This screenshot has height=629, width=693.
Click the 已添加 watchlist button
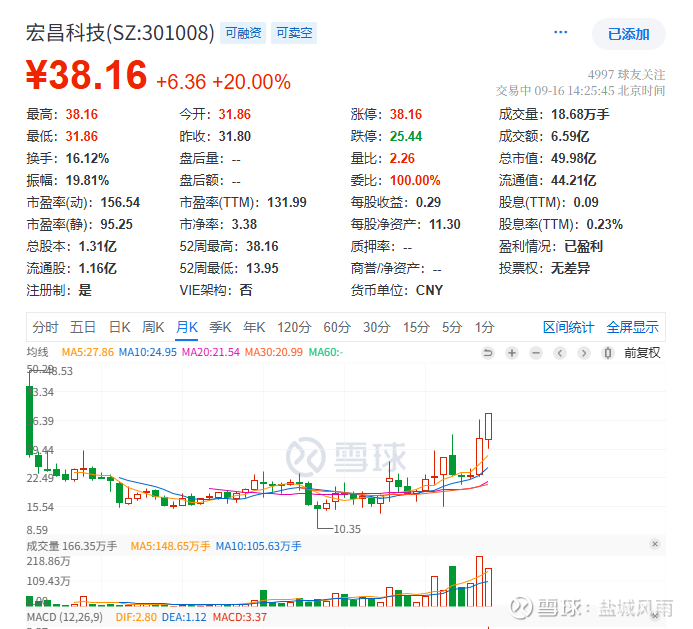(x=628, y=34)
